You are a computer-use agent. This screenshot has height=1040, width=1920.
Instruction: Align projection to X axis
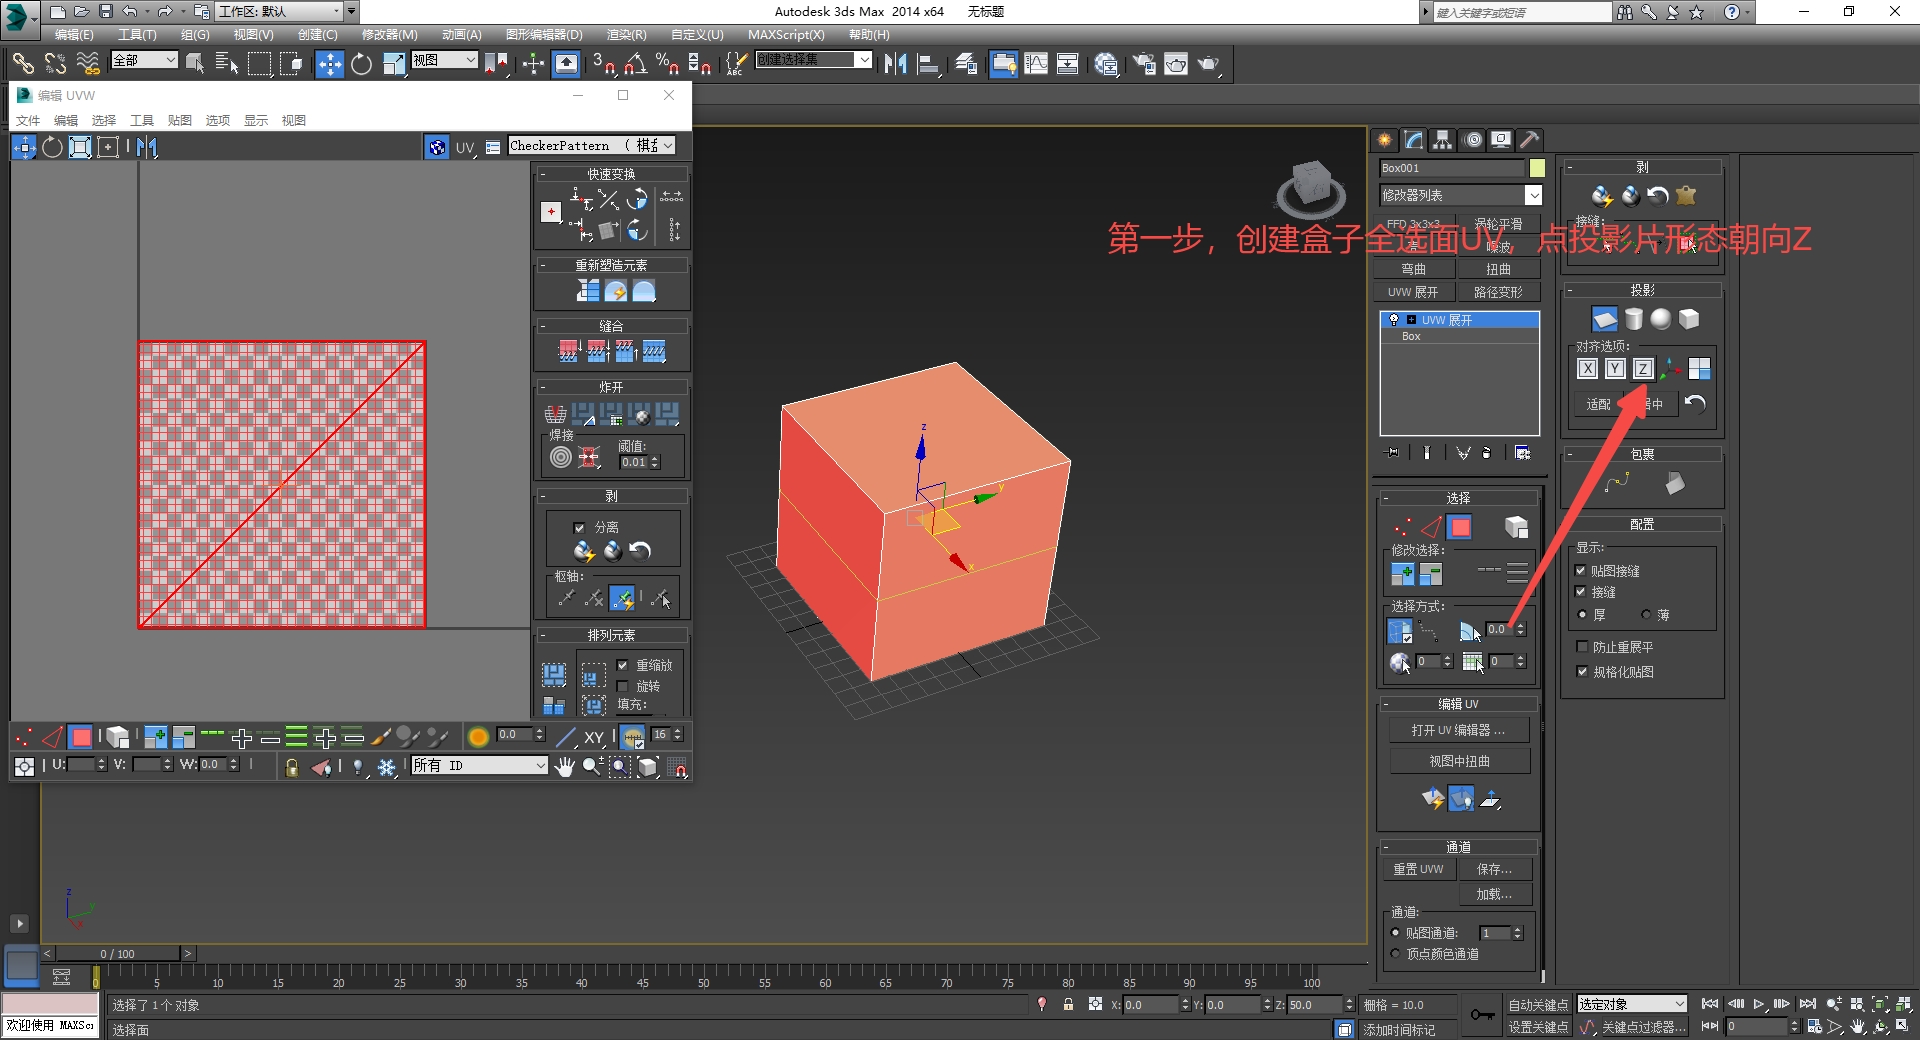coord(1587,369)
